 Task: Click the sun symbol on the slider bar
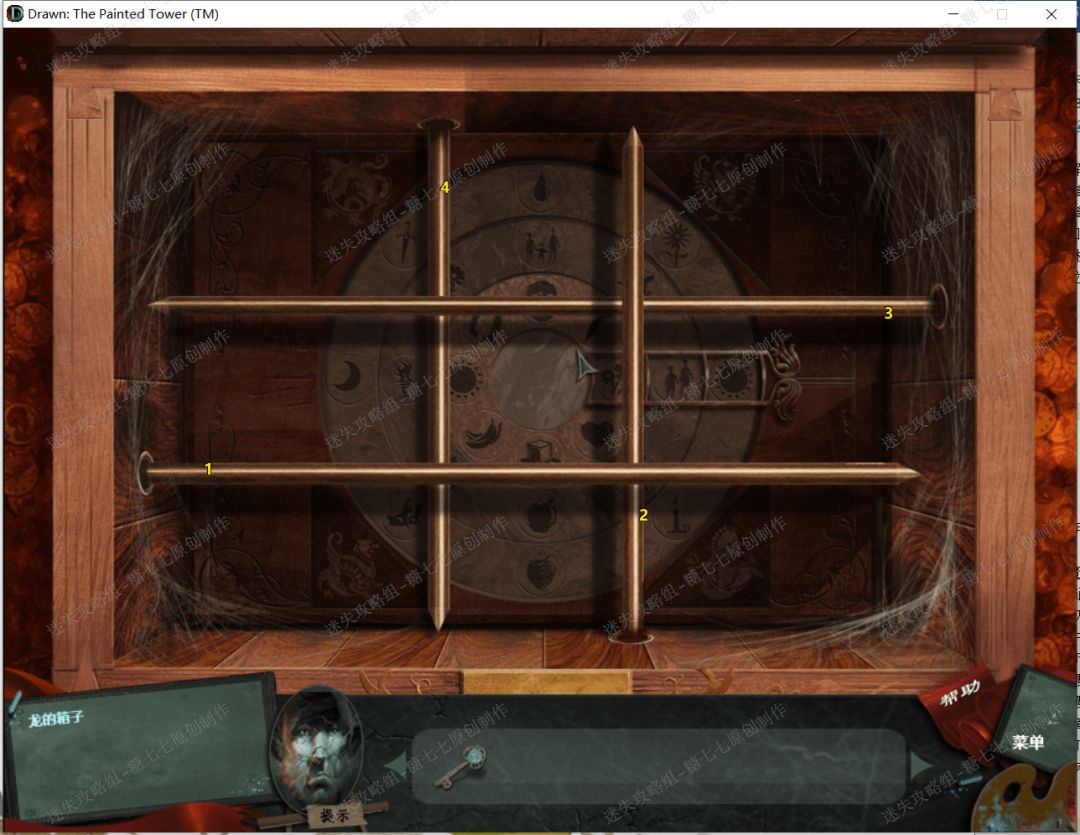[733, 379]
